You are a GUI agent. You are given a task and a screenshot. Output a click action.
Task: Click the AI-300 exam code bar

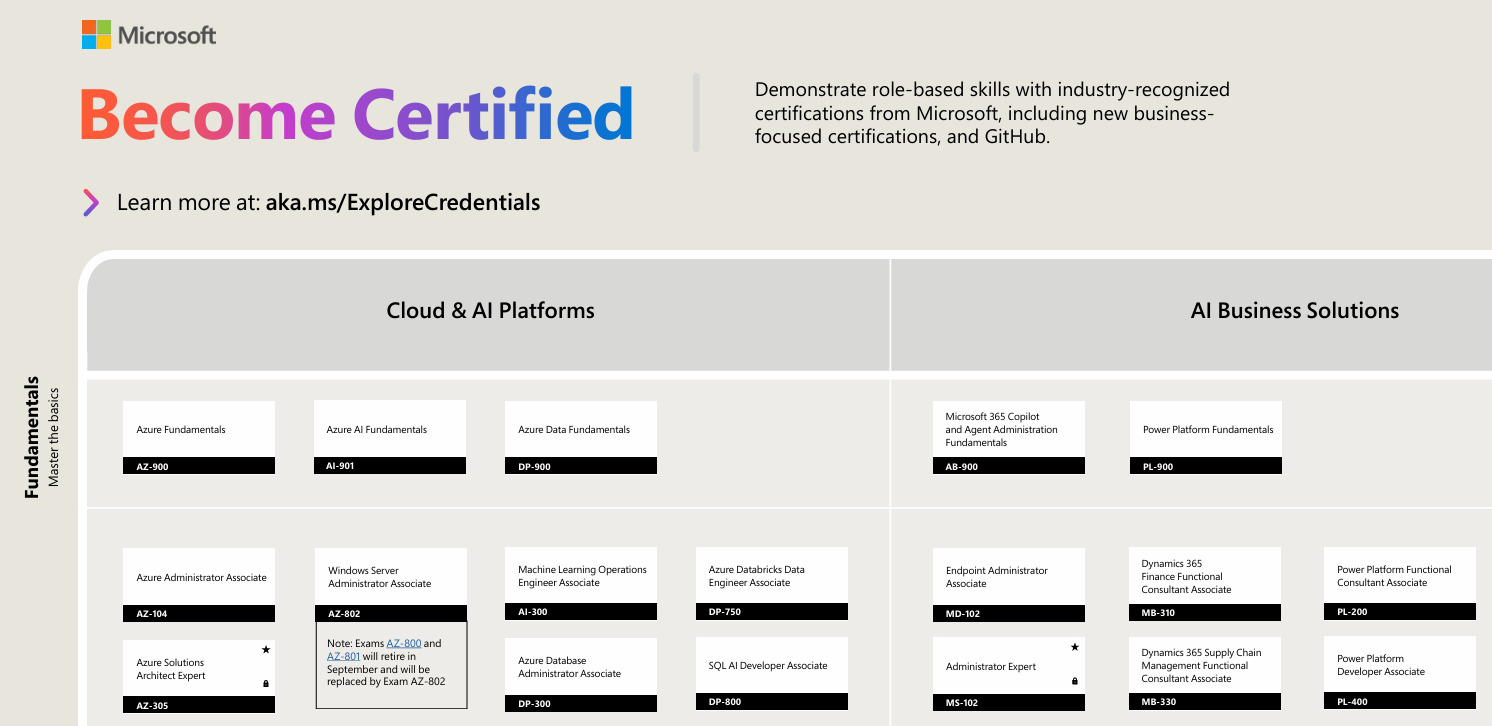coord(581,612)
